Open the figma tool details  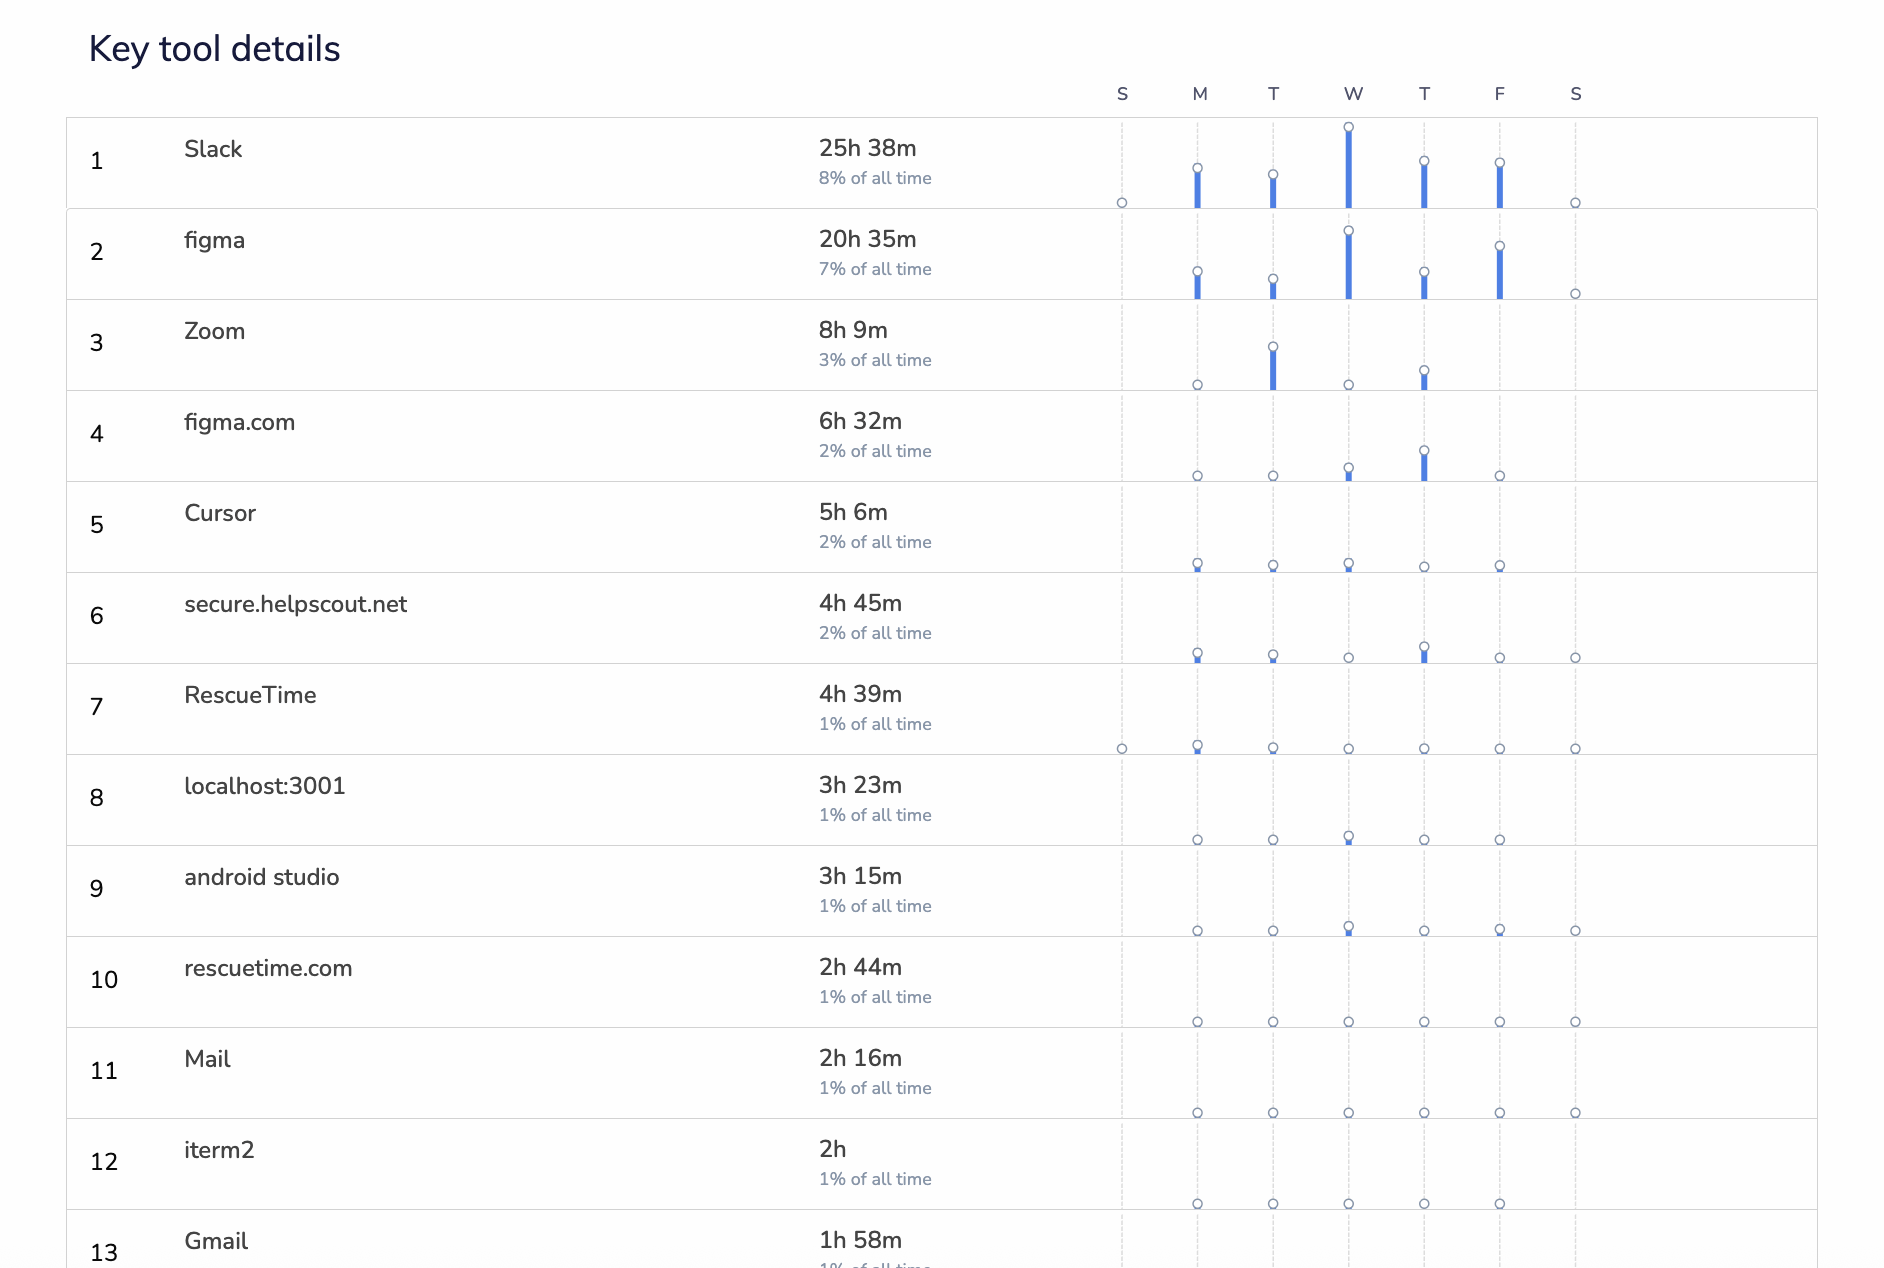pyautogui.click(x=941, y=254)
